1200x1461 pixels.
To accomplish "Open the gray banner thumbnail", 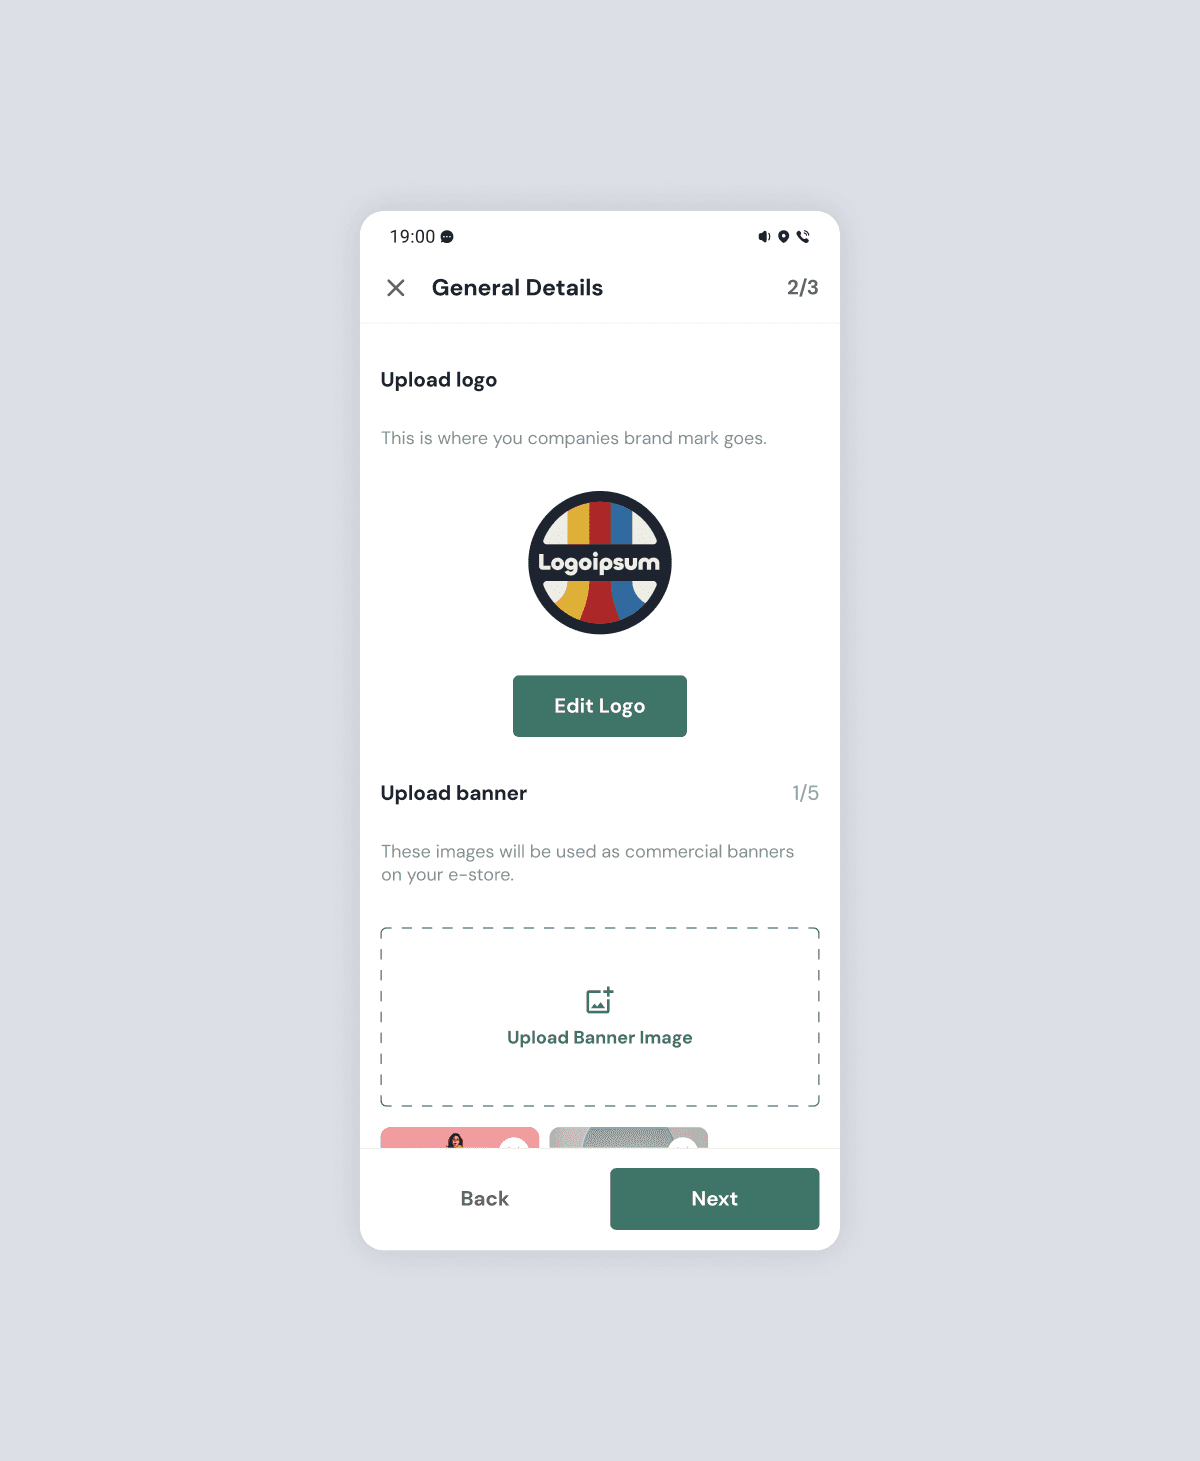I will (629, 1138).
